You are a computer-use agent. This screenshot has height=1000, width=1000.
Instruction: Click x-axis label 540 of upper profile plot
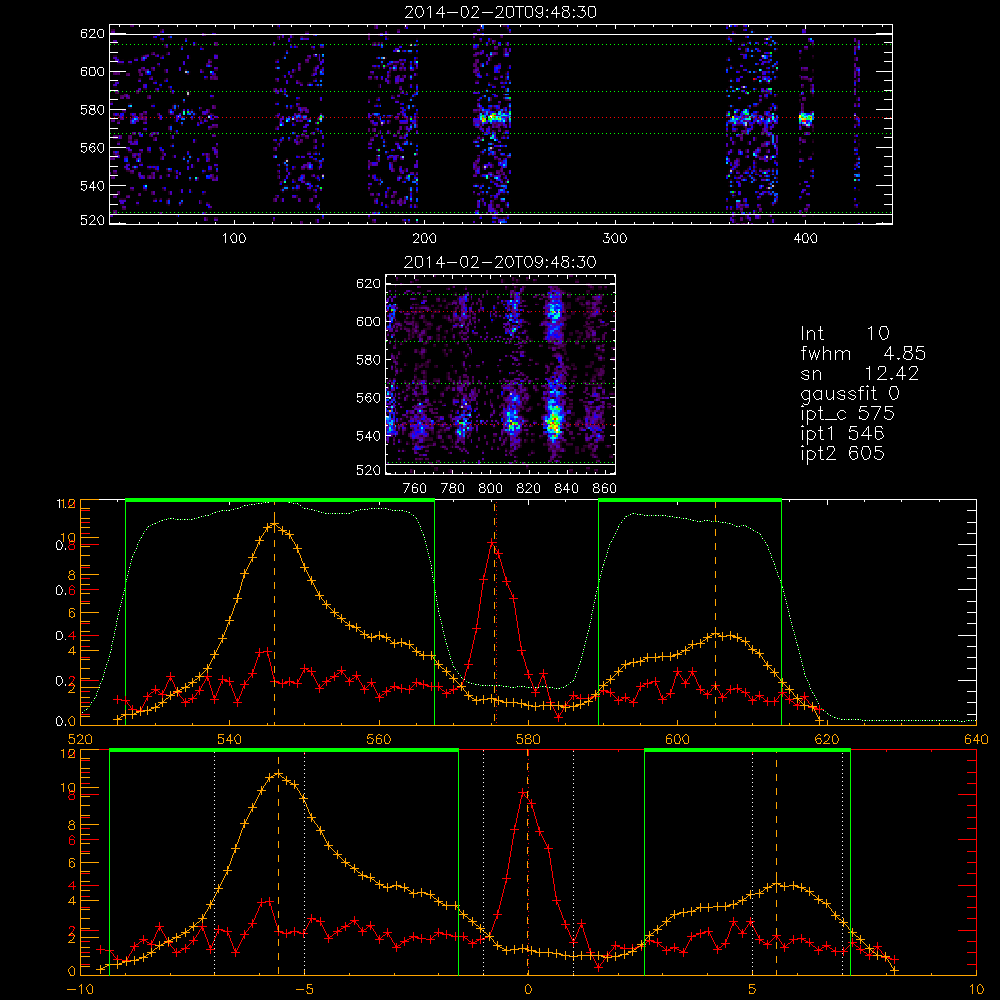(230, 739)
